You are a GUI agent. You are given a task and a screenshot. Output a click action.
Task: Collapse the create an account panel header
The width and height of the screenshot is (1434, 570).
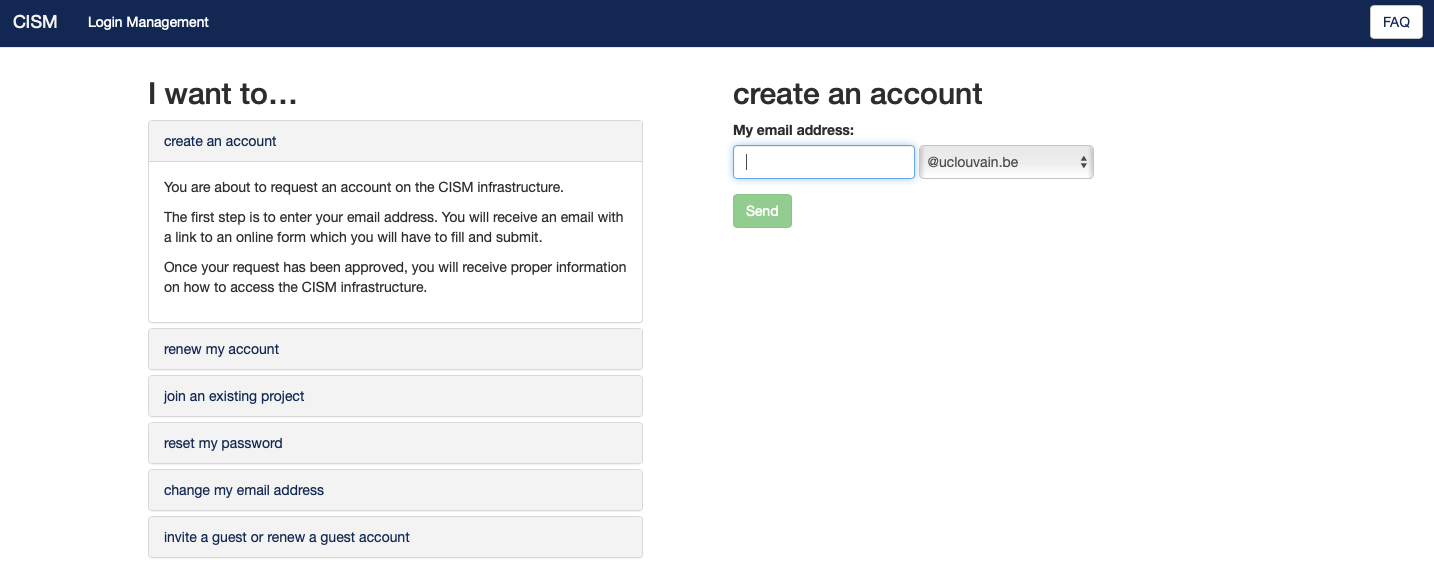point(395,141)
